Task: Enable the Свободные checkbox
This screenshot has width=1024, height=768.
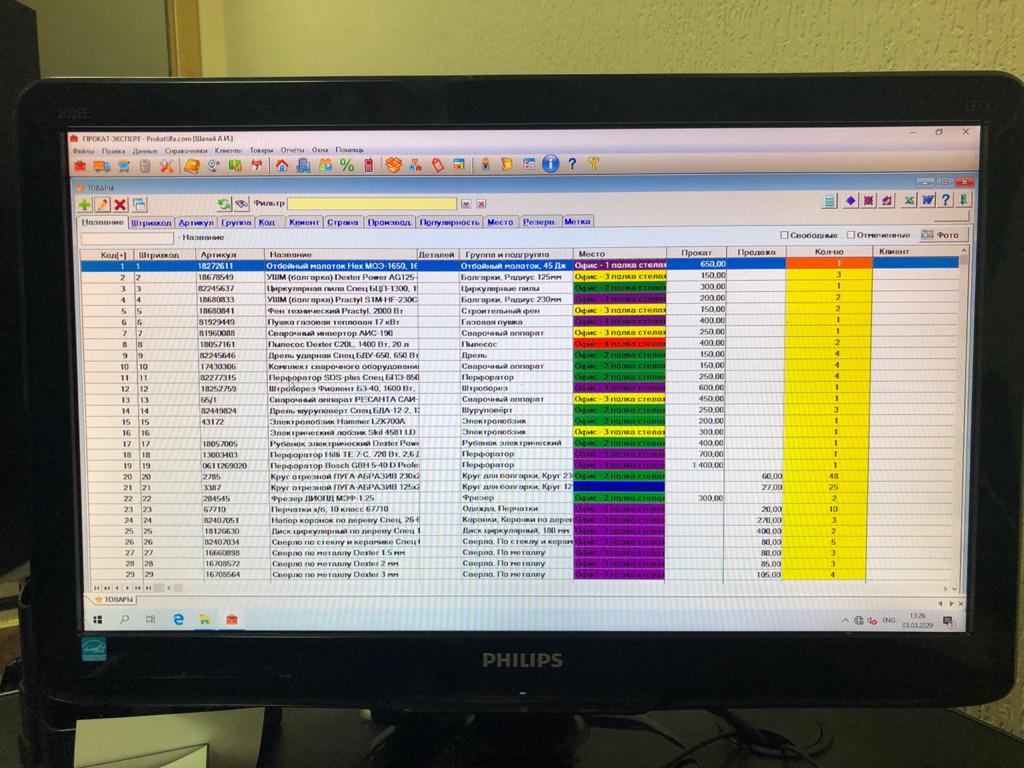Action: pos(782,235)
